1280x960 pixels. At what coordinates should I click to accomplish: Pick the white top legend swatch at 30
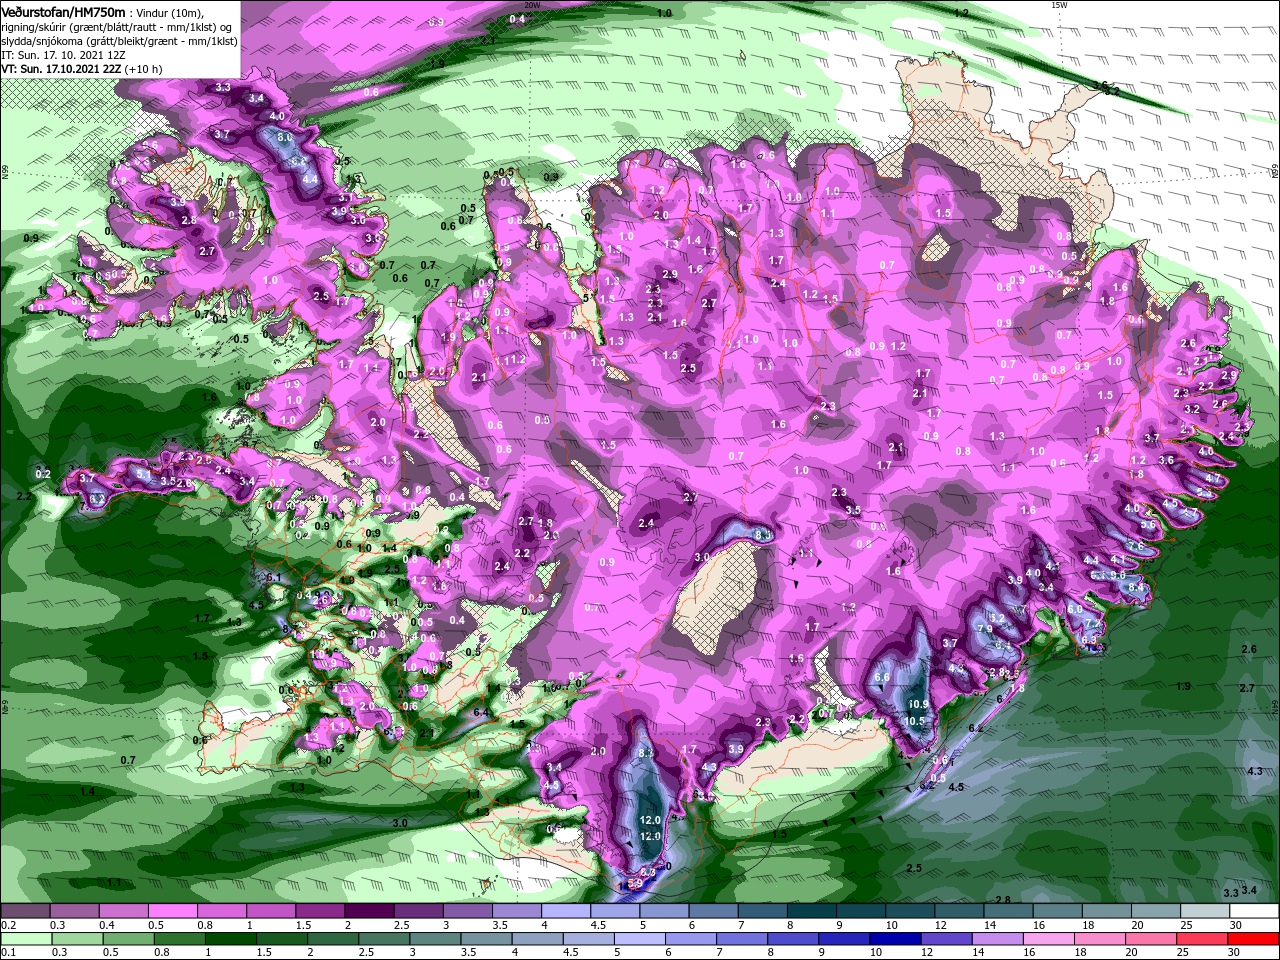coord(1255,912)
